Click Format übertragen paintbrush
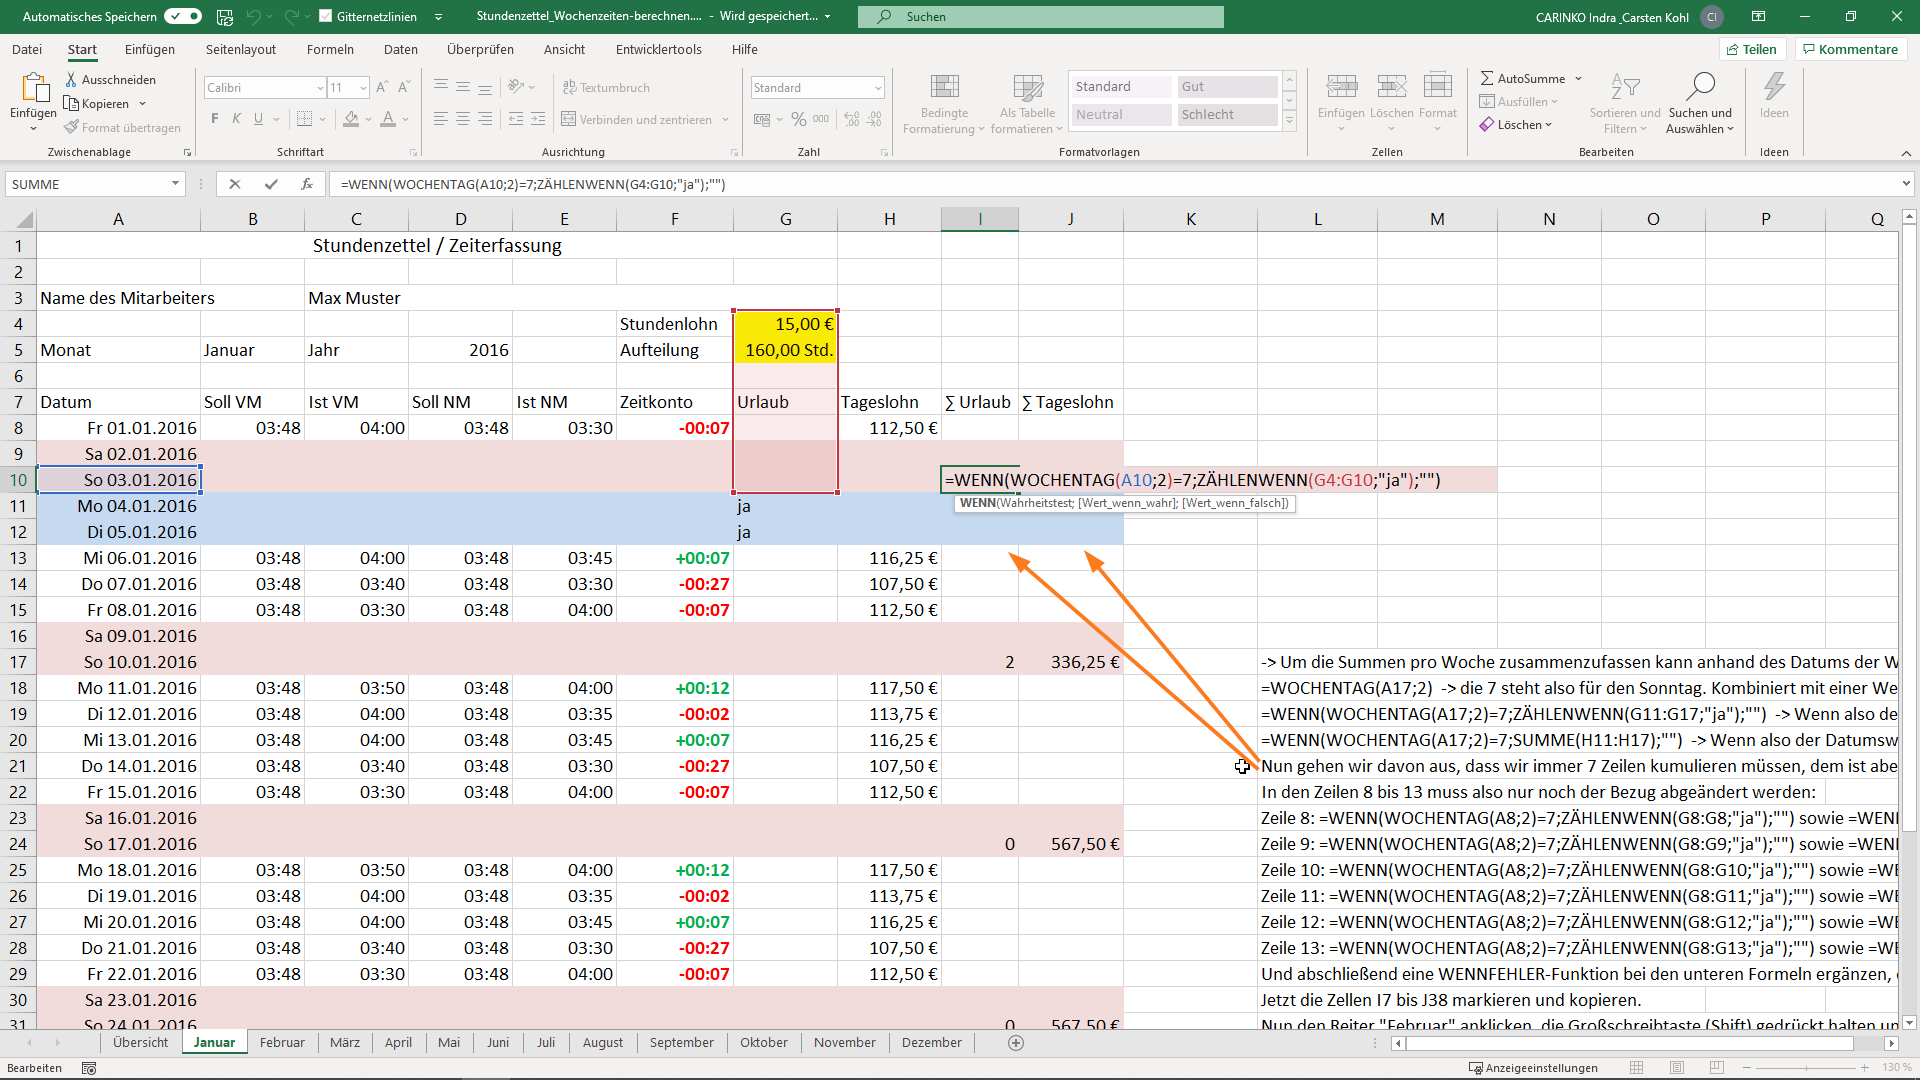 (72, 127)
